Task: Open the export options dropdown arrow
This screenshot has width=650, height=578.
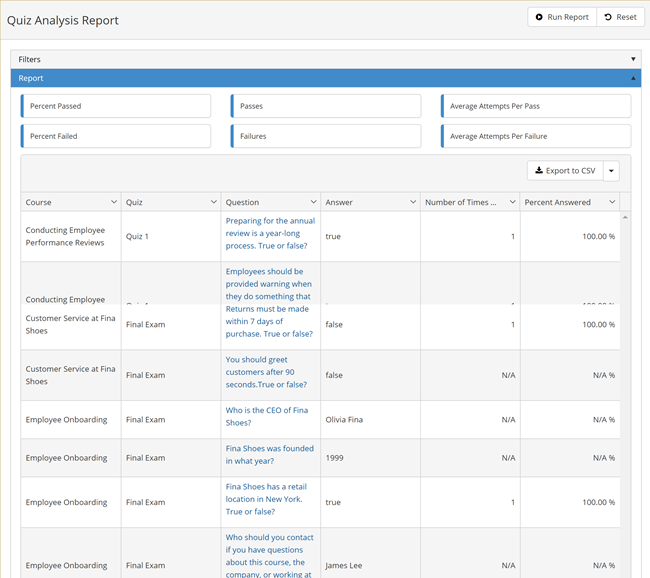Action: 611,171
